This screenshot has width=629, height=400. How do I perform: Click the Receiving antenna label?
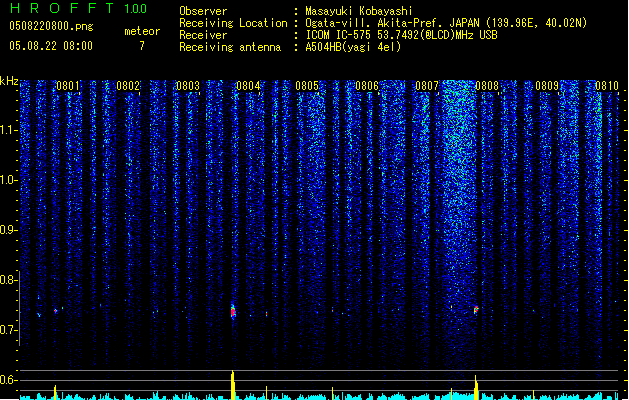coord(230,47)
